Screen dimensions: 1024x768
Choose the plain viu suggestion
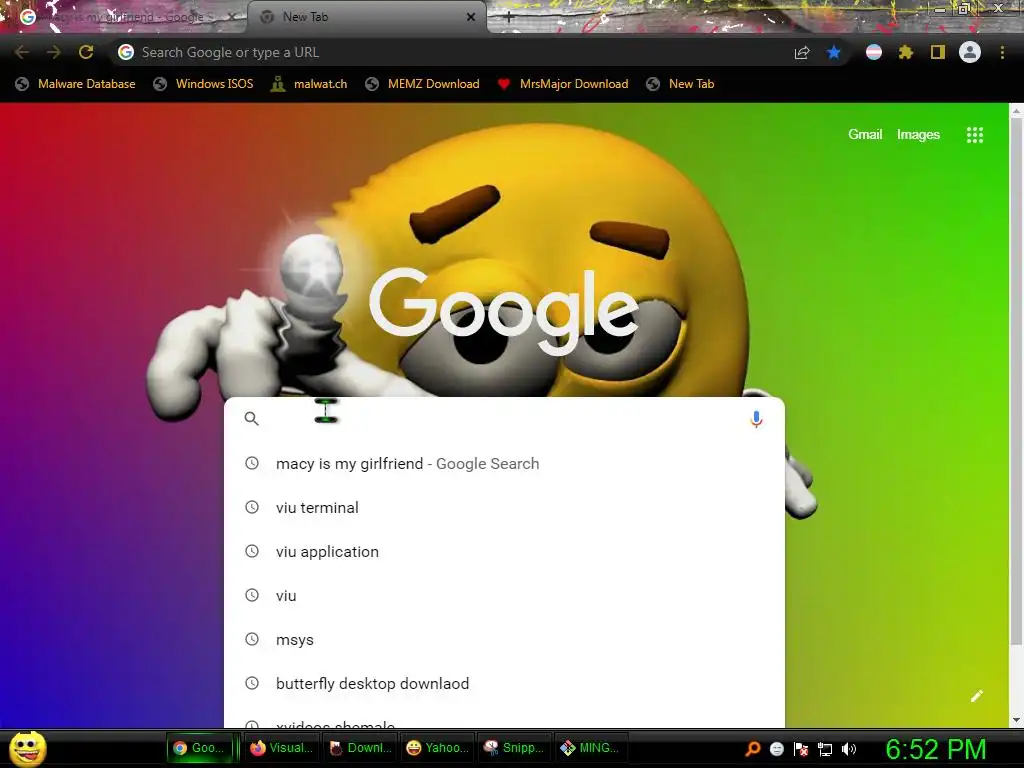(x=504, y=596)
